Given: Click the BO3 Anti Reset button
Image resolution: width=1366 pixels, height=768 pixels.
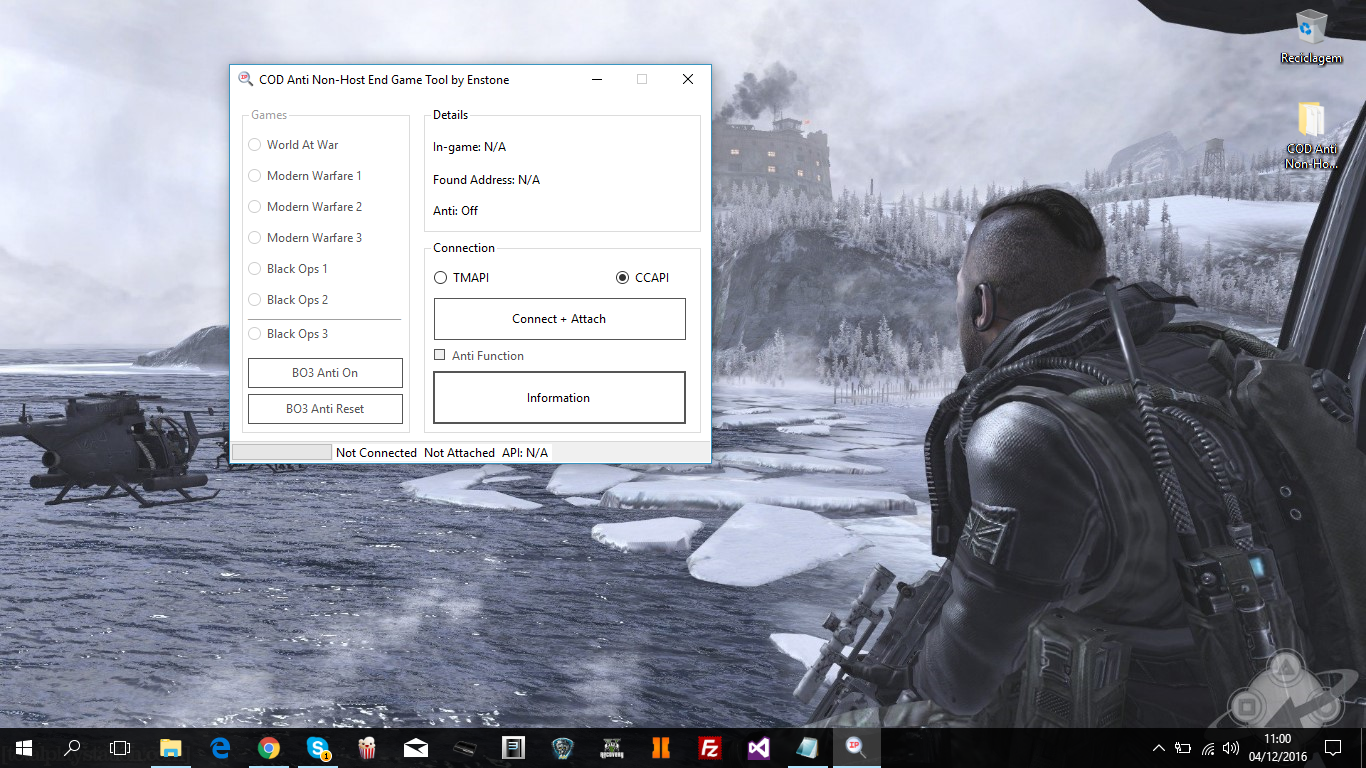Looking at the screenshot, I should point(325,409).
